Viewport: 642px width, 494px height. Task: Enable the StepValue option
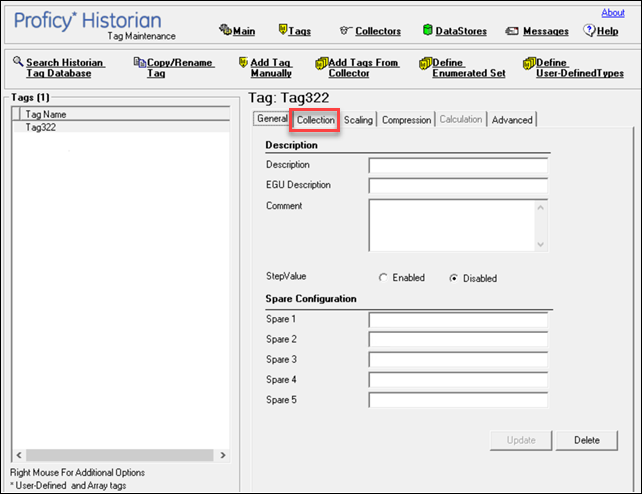(383, 277)
